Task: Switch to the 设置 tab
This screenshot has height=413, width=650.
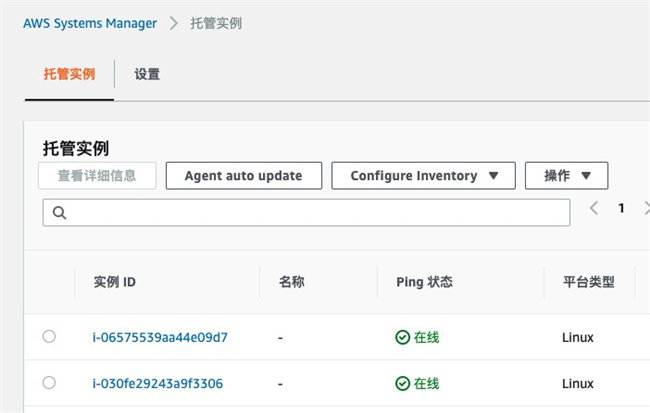Action: pos(147,74)
